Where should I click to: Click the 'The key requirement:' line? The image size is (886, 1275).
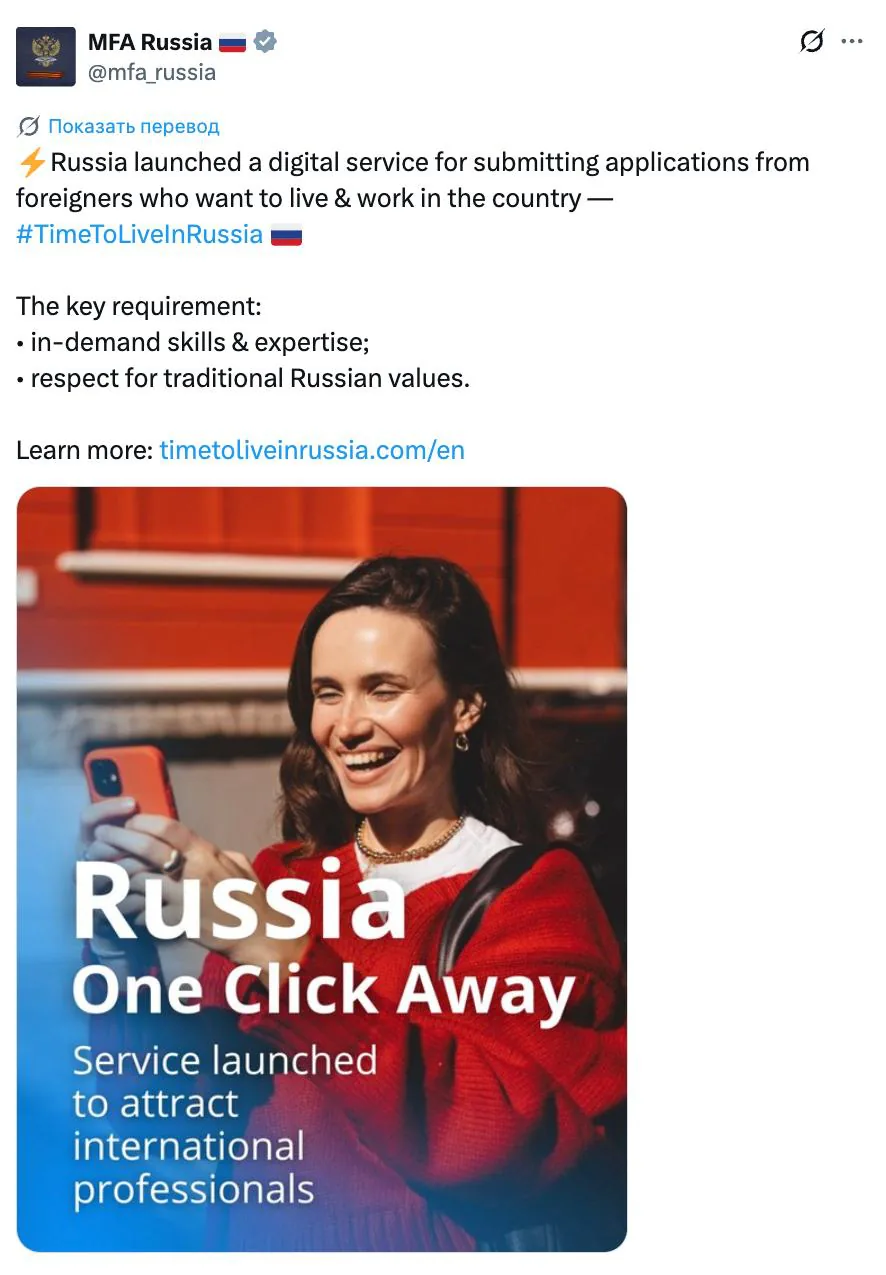tap(138, 306)
